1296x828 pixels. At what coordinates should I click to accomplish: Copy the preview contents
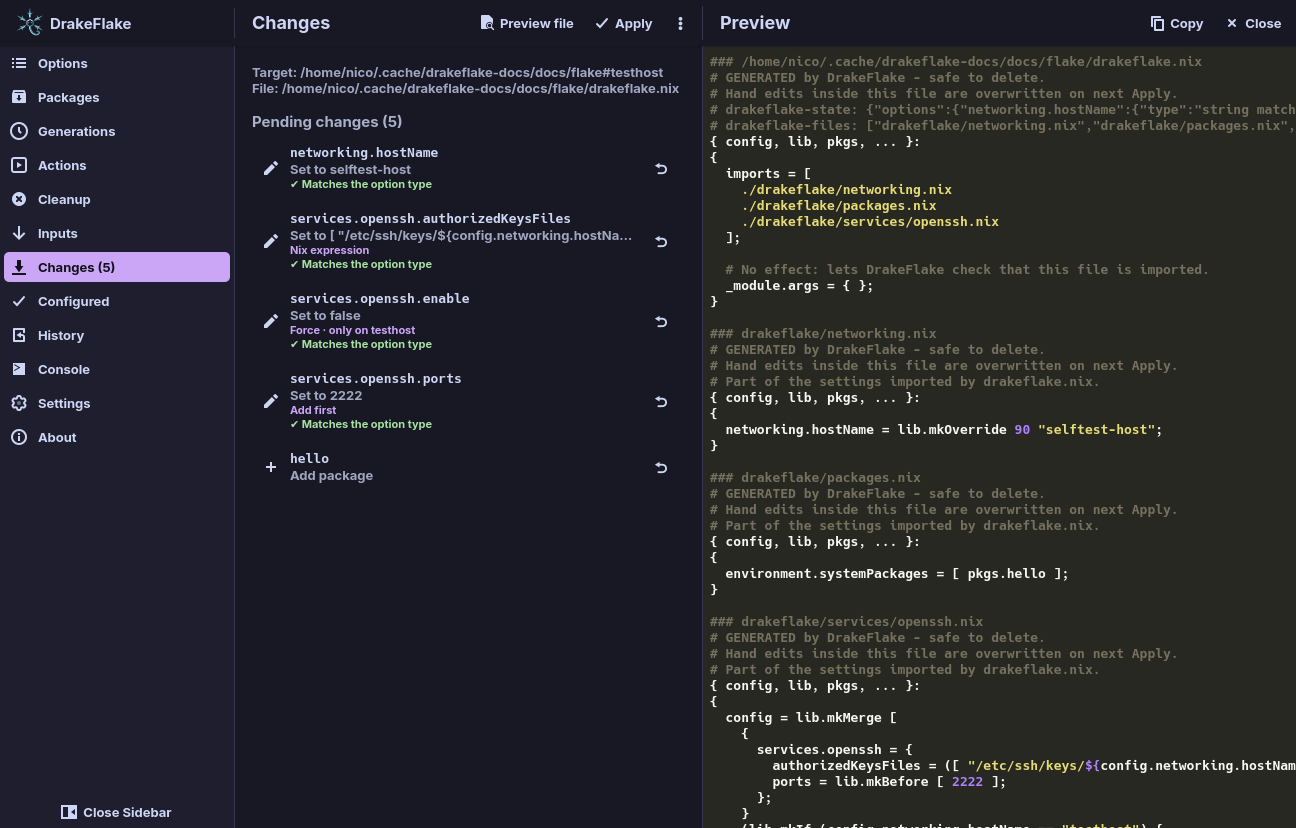[x=1176, y=23]
